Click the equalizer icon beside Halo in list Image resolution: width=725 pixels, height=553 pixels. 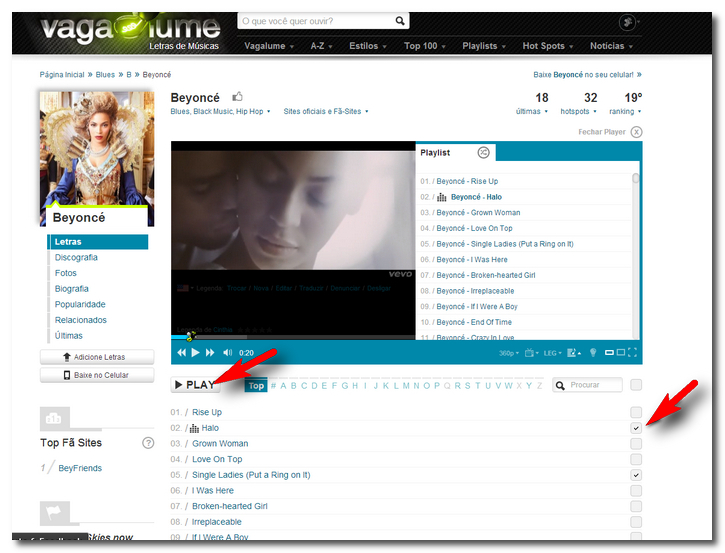coord(195,428)
